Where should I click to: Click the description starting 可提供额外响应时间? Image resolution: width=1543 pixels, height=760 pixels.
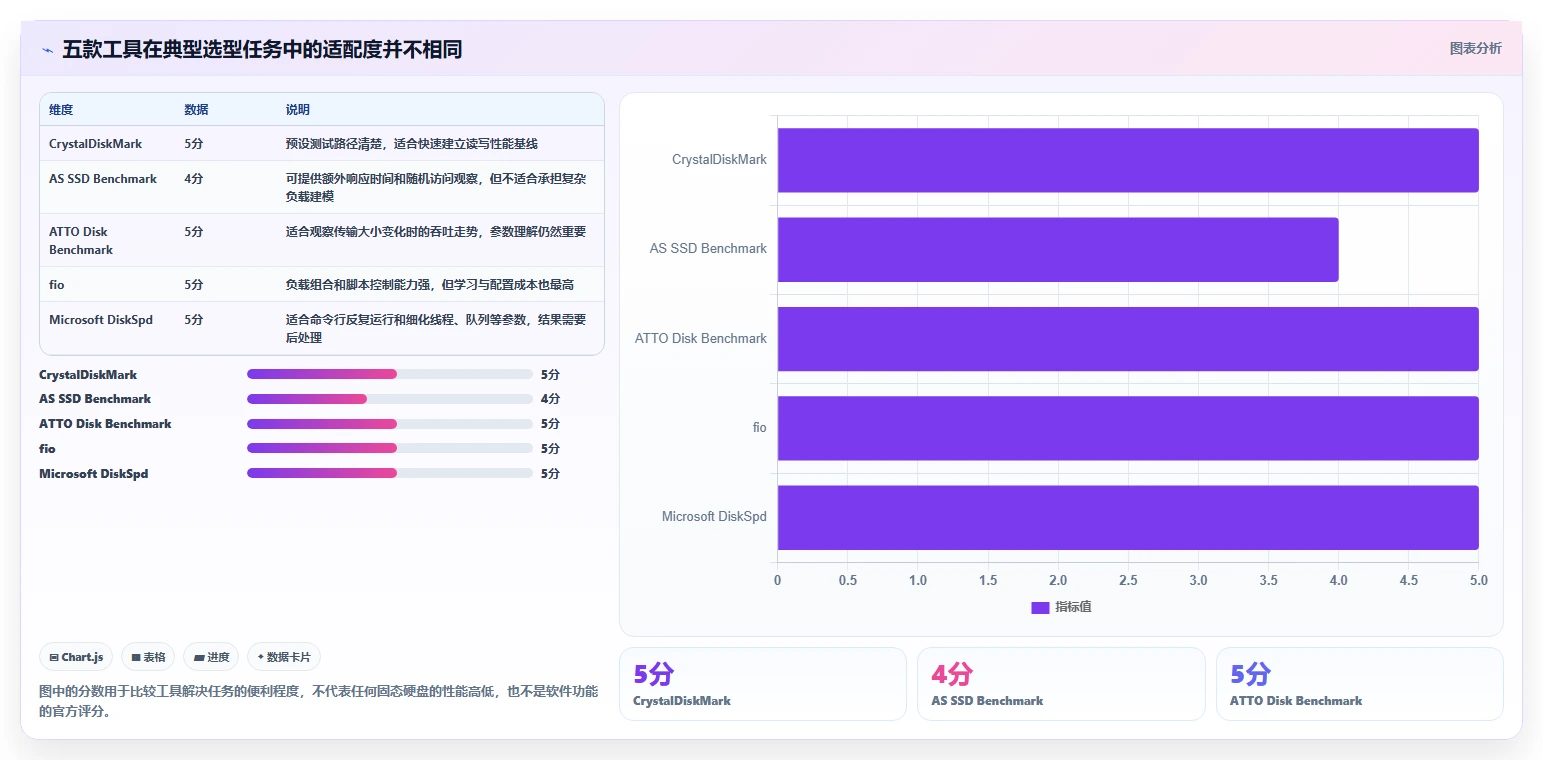coord(435,188)
